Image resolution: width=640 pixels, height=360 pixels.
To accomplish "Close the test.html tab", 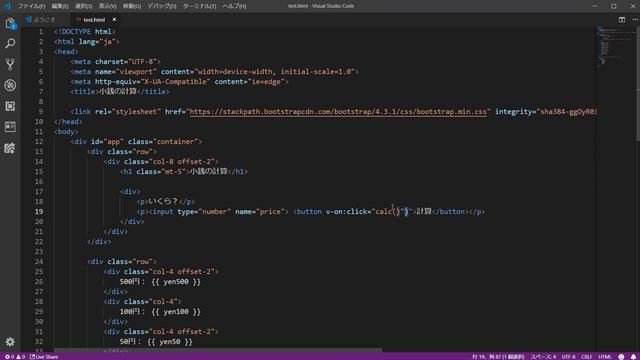I will coord(114,20).
